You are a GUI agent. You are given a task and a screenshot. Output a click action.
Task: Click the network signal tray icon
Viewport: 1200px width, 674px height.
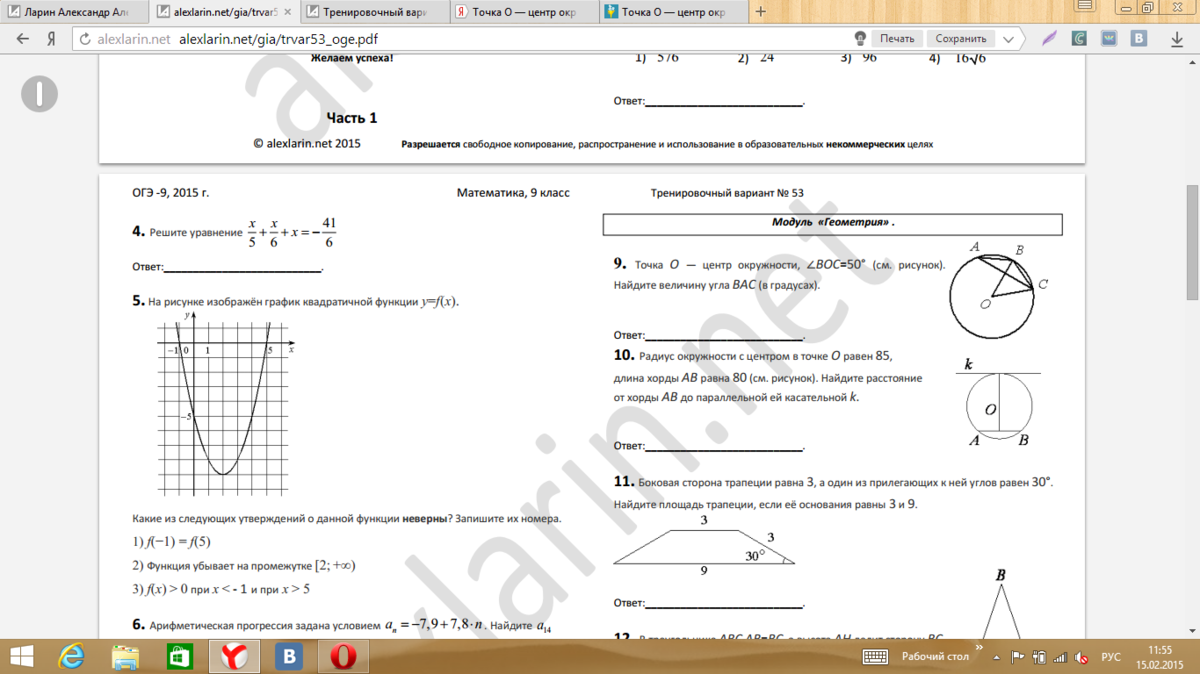pyautogui.click(x=1062, y=657)
